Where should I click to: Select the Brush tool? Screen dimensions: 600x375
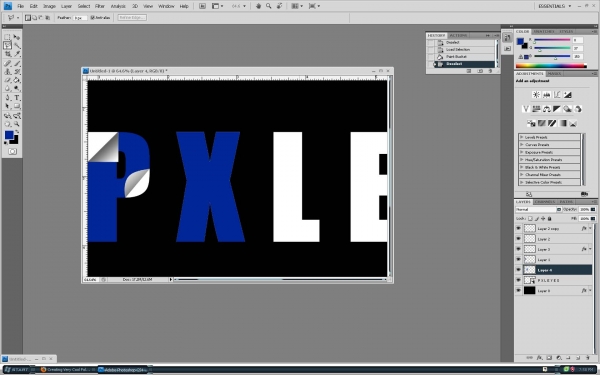pyautogui.click(x=17, y=64)
